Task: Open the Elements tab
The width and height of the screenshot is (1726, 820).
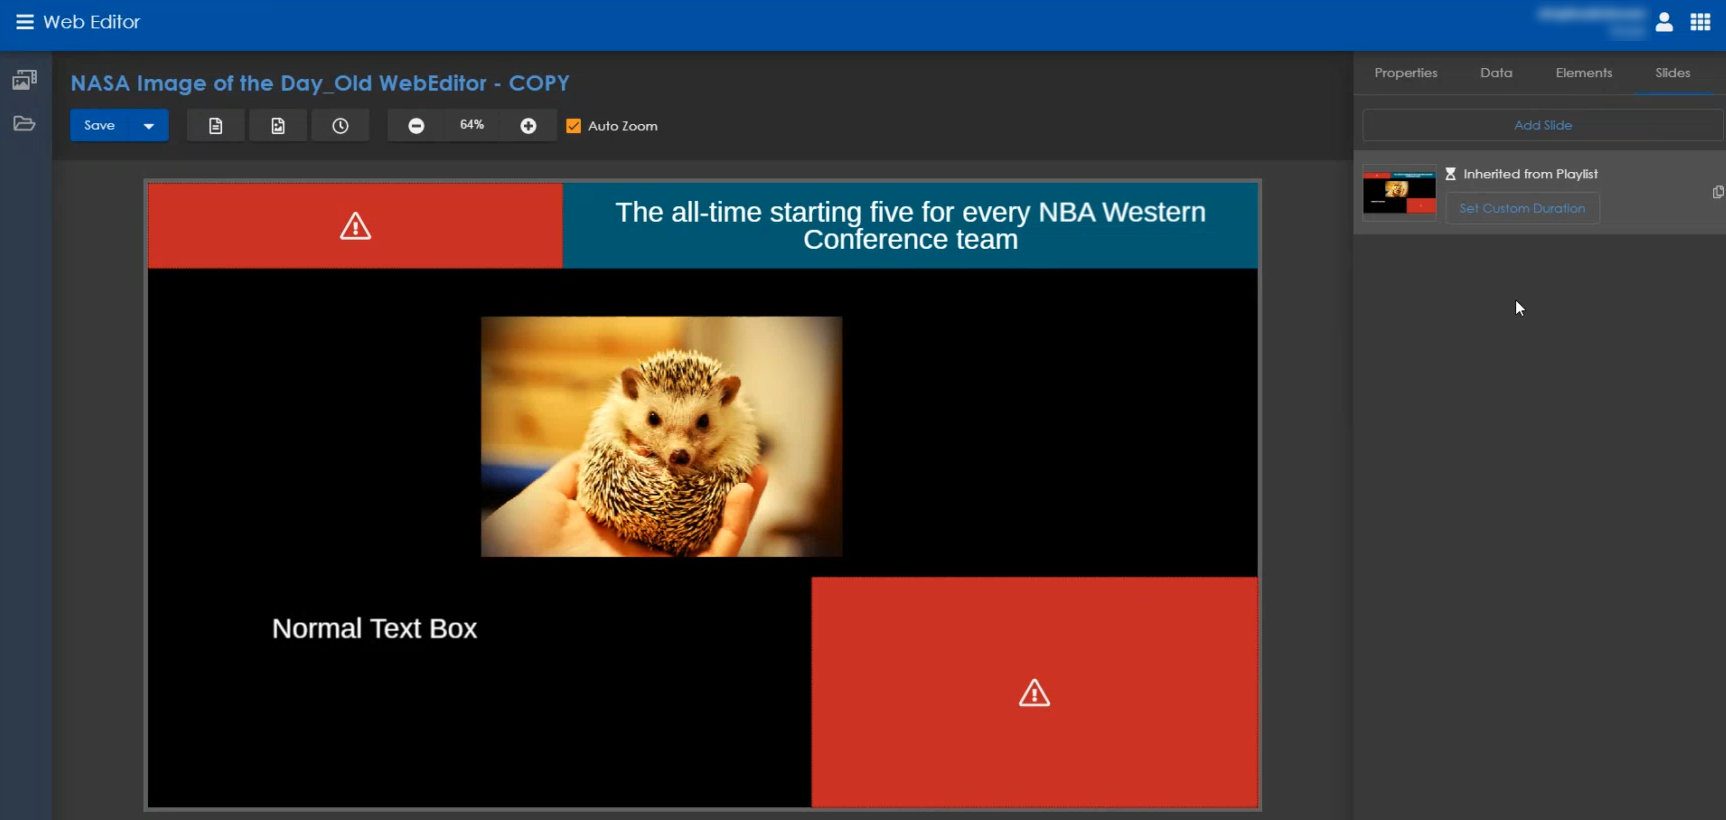Action: point(1583,73)
